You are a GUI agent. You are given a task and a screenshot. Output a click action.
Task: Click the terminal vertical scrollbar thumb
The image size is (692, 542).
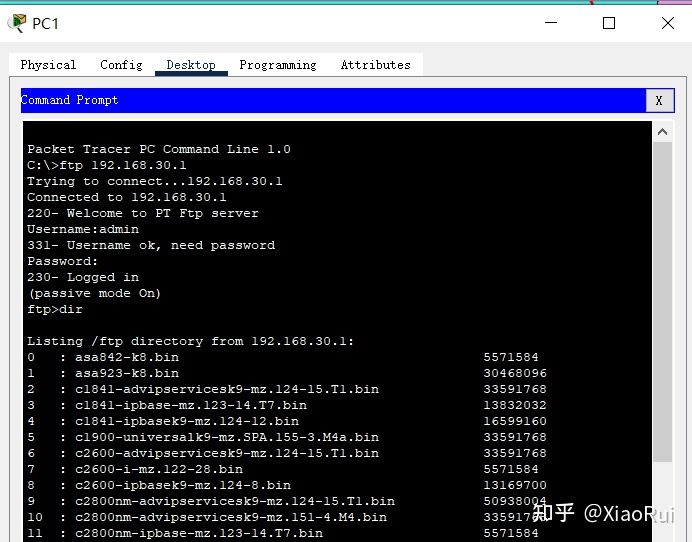(662, 302)
